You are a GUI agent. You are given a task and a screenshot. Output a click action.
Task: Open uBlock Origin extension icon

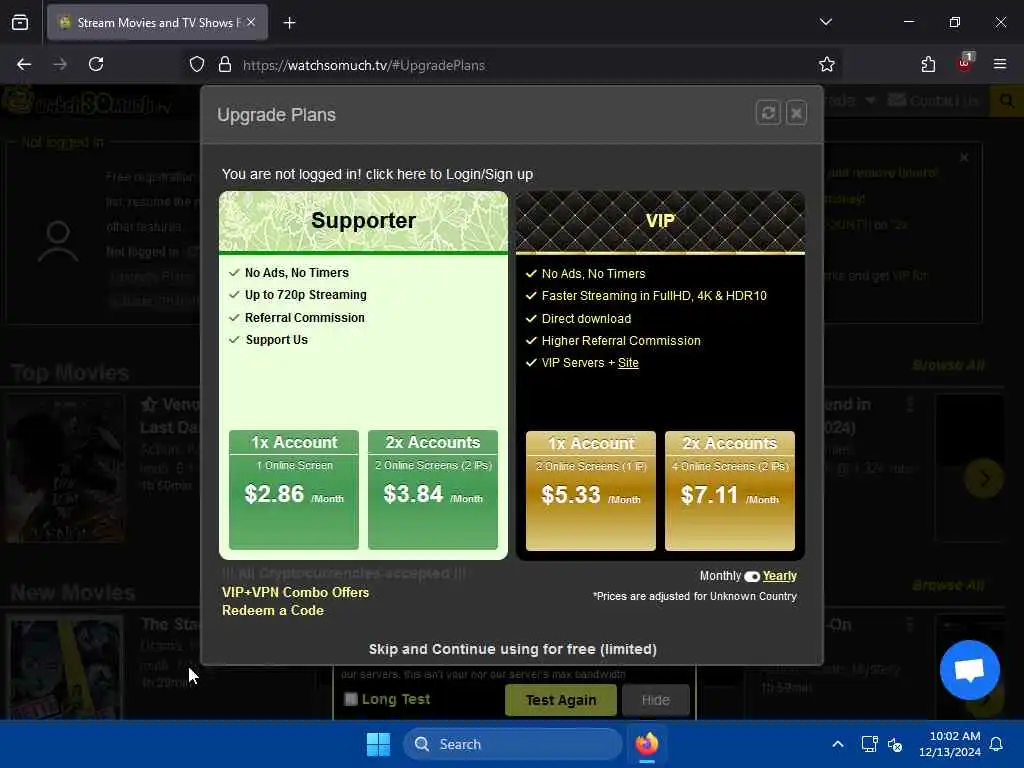coord(965,63)
